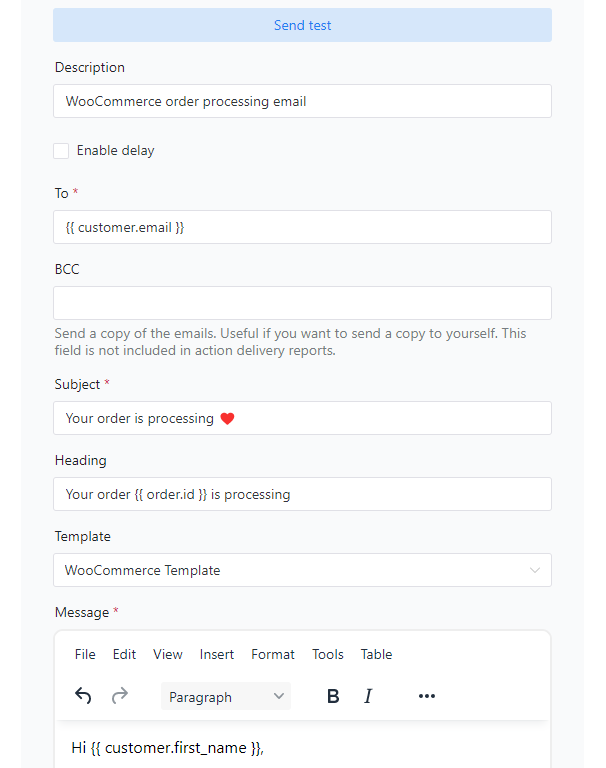The image size is (606, 768).
Task: Click the To recipient field
Action: [302, 227]
